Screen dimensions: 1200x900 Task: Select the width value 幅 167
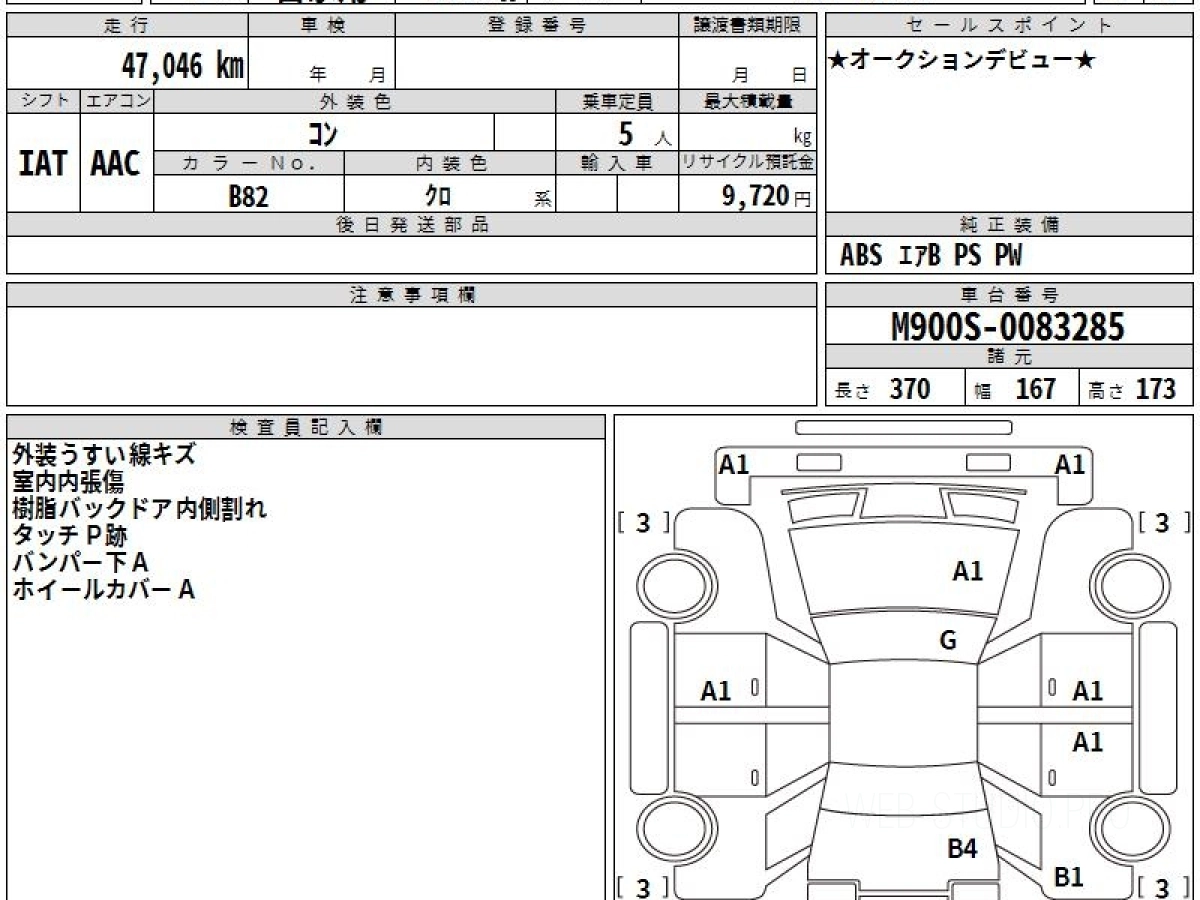tap(1015, 389)
